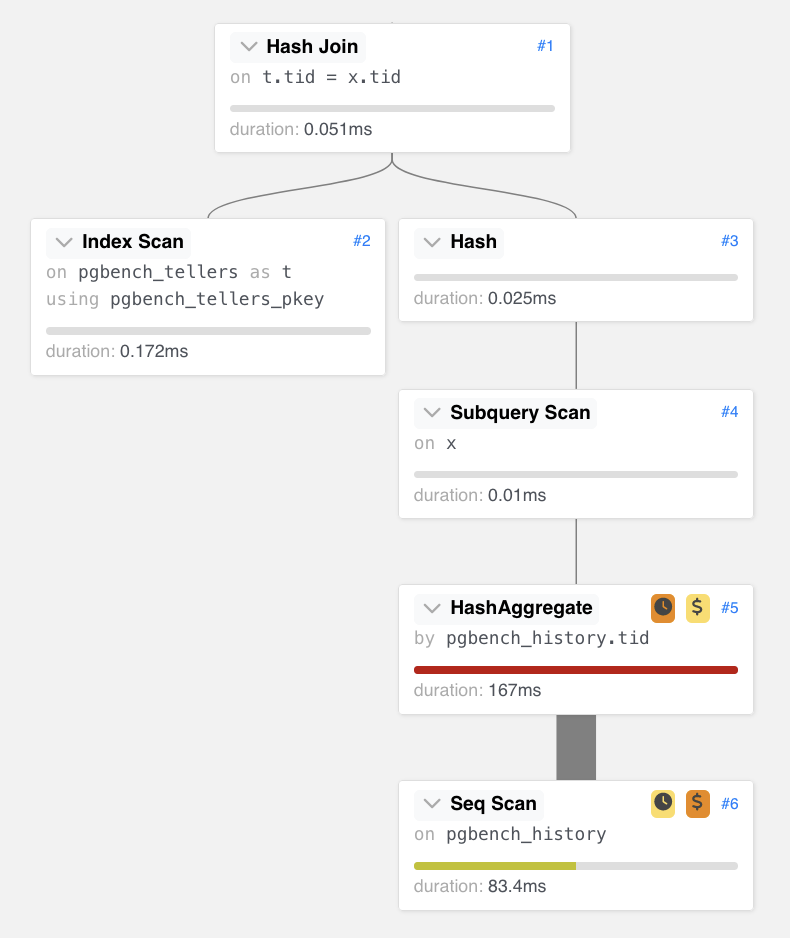Click the dollar cost icon on Seq Scan

tap(698, 803)
